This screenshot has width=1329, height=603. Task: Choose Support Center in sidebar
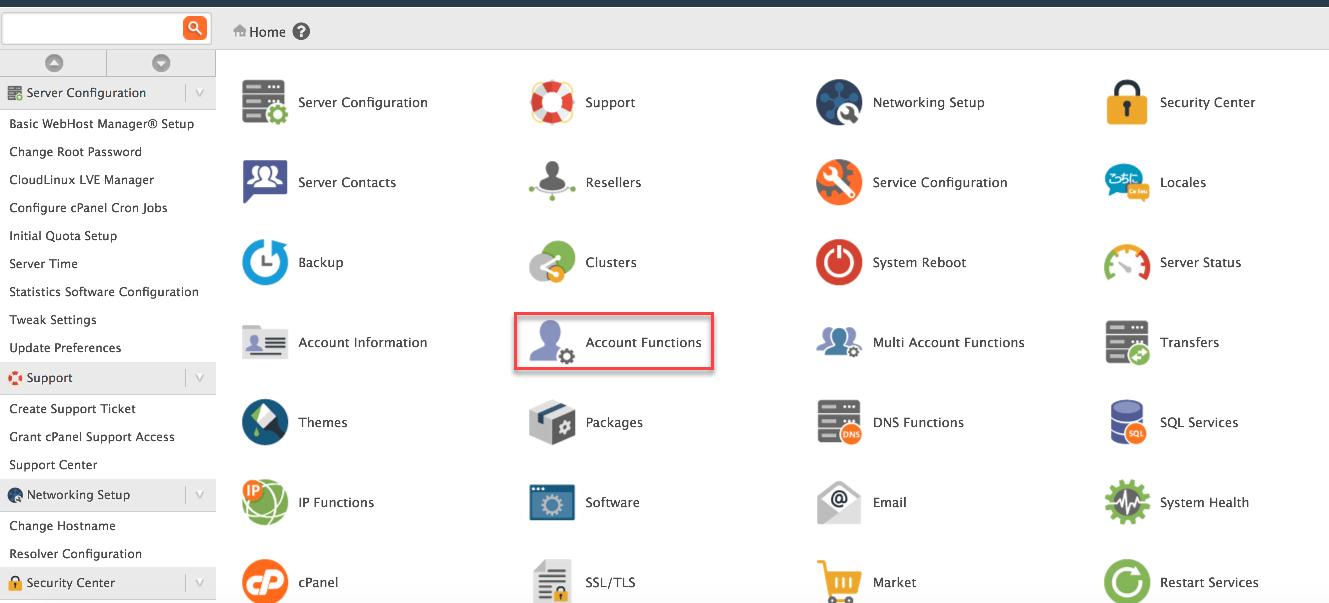pos(54,465)
